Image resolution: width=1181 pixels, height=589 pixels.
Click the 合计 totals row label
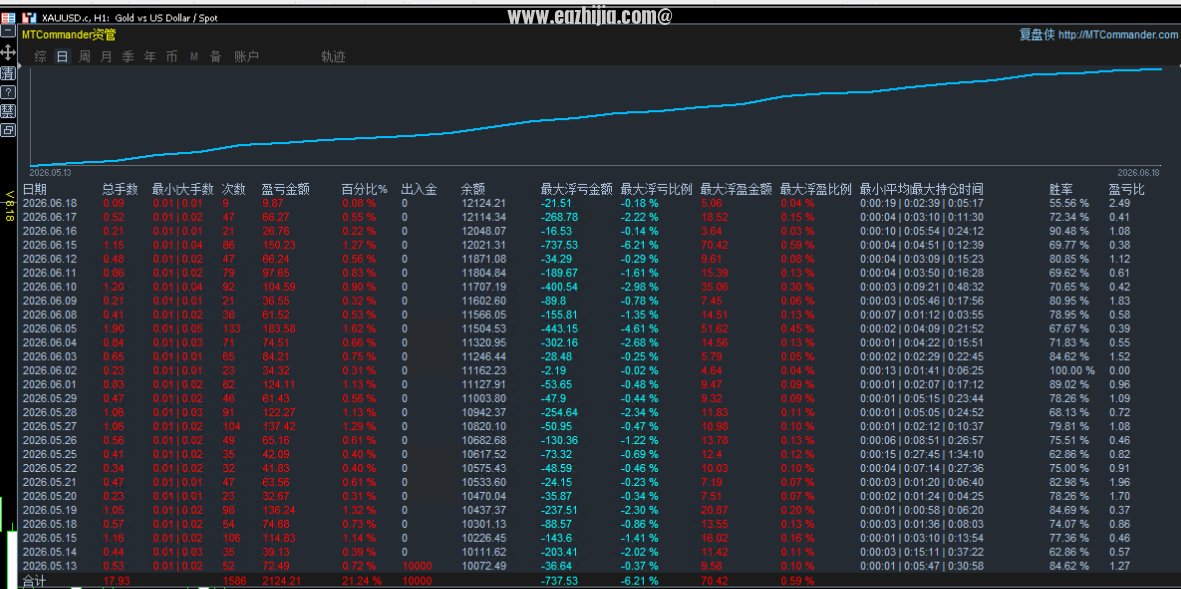(x=34, y=581)
